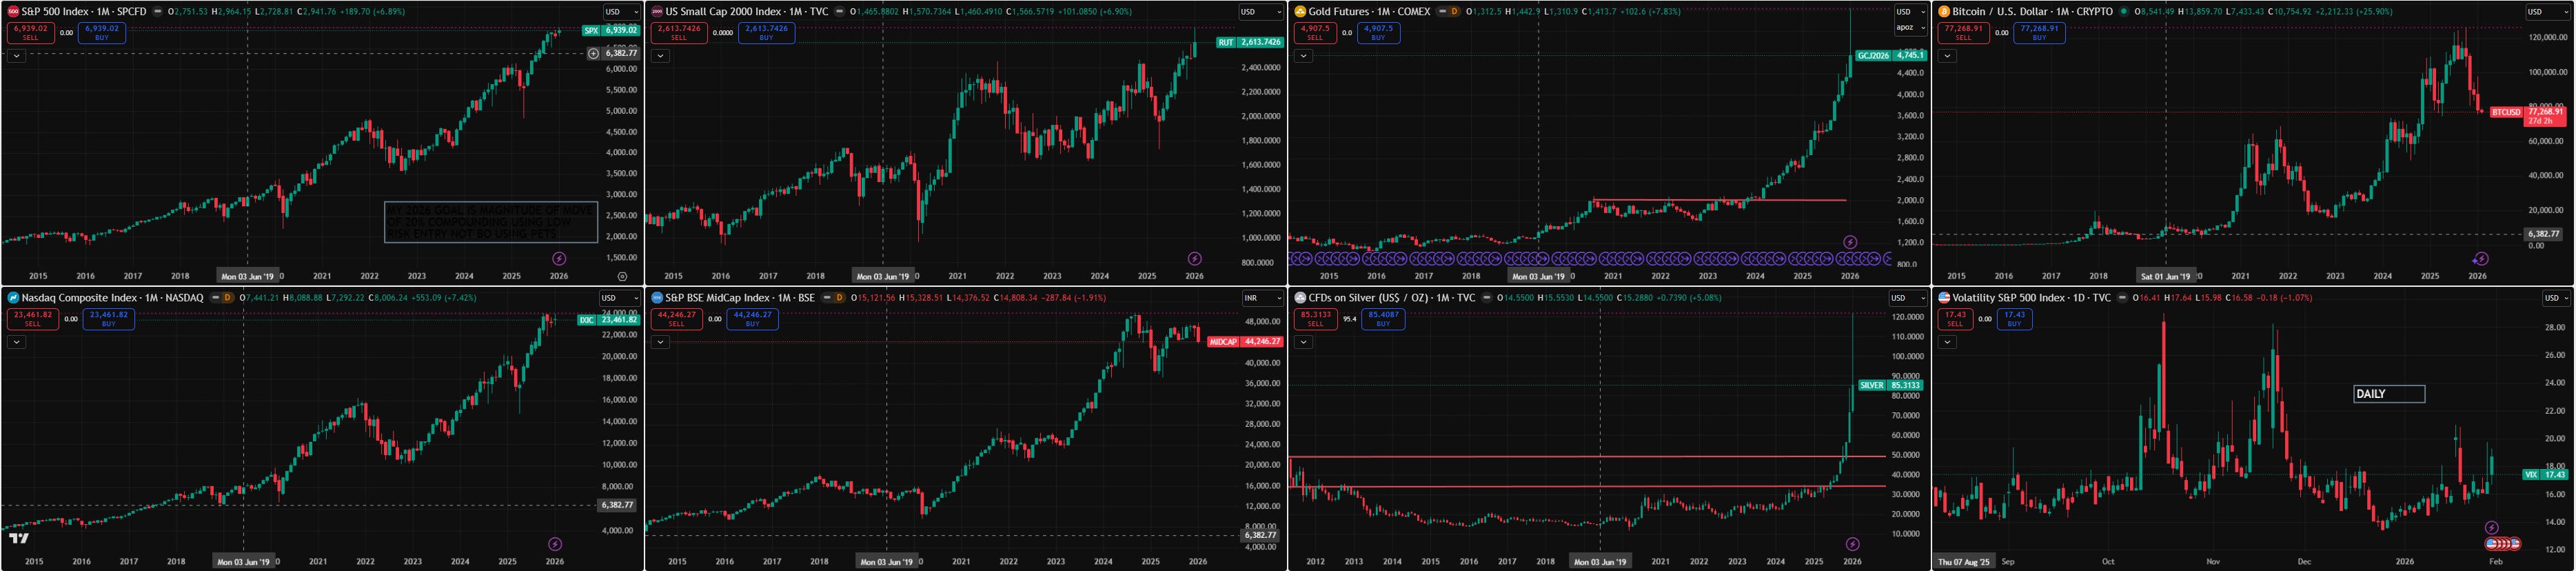Open the USD currency dropdown on the Volatility chart
2576x571 pixels.
pos(2555,298)
